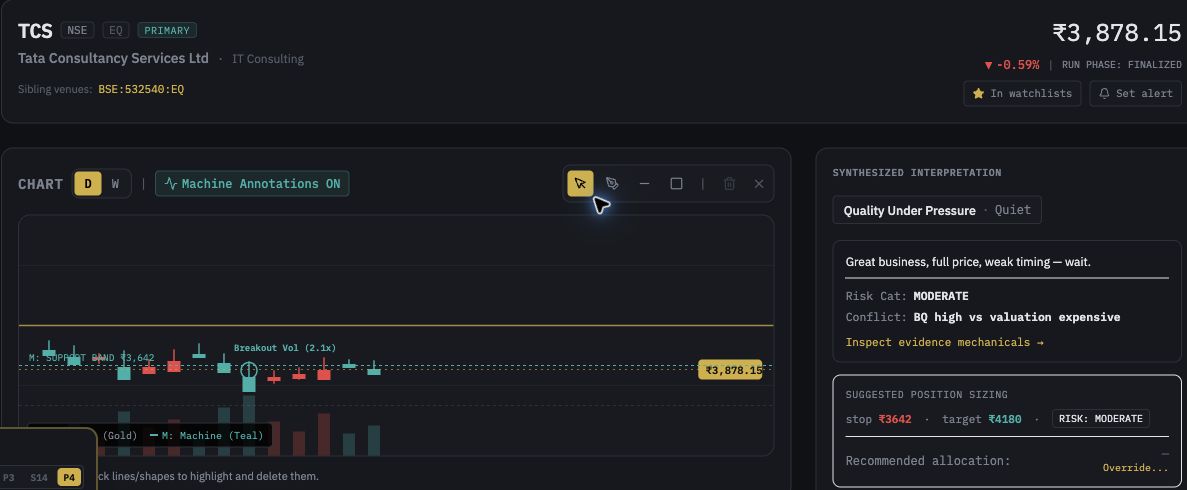Click the Risk Cat: MODERATE line
The width and height of the screenshot is (1187, 490).
907,296
